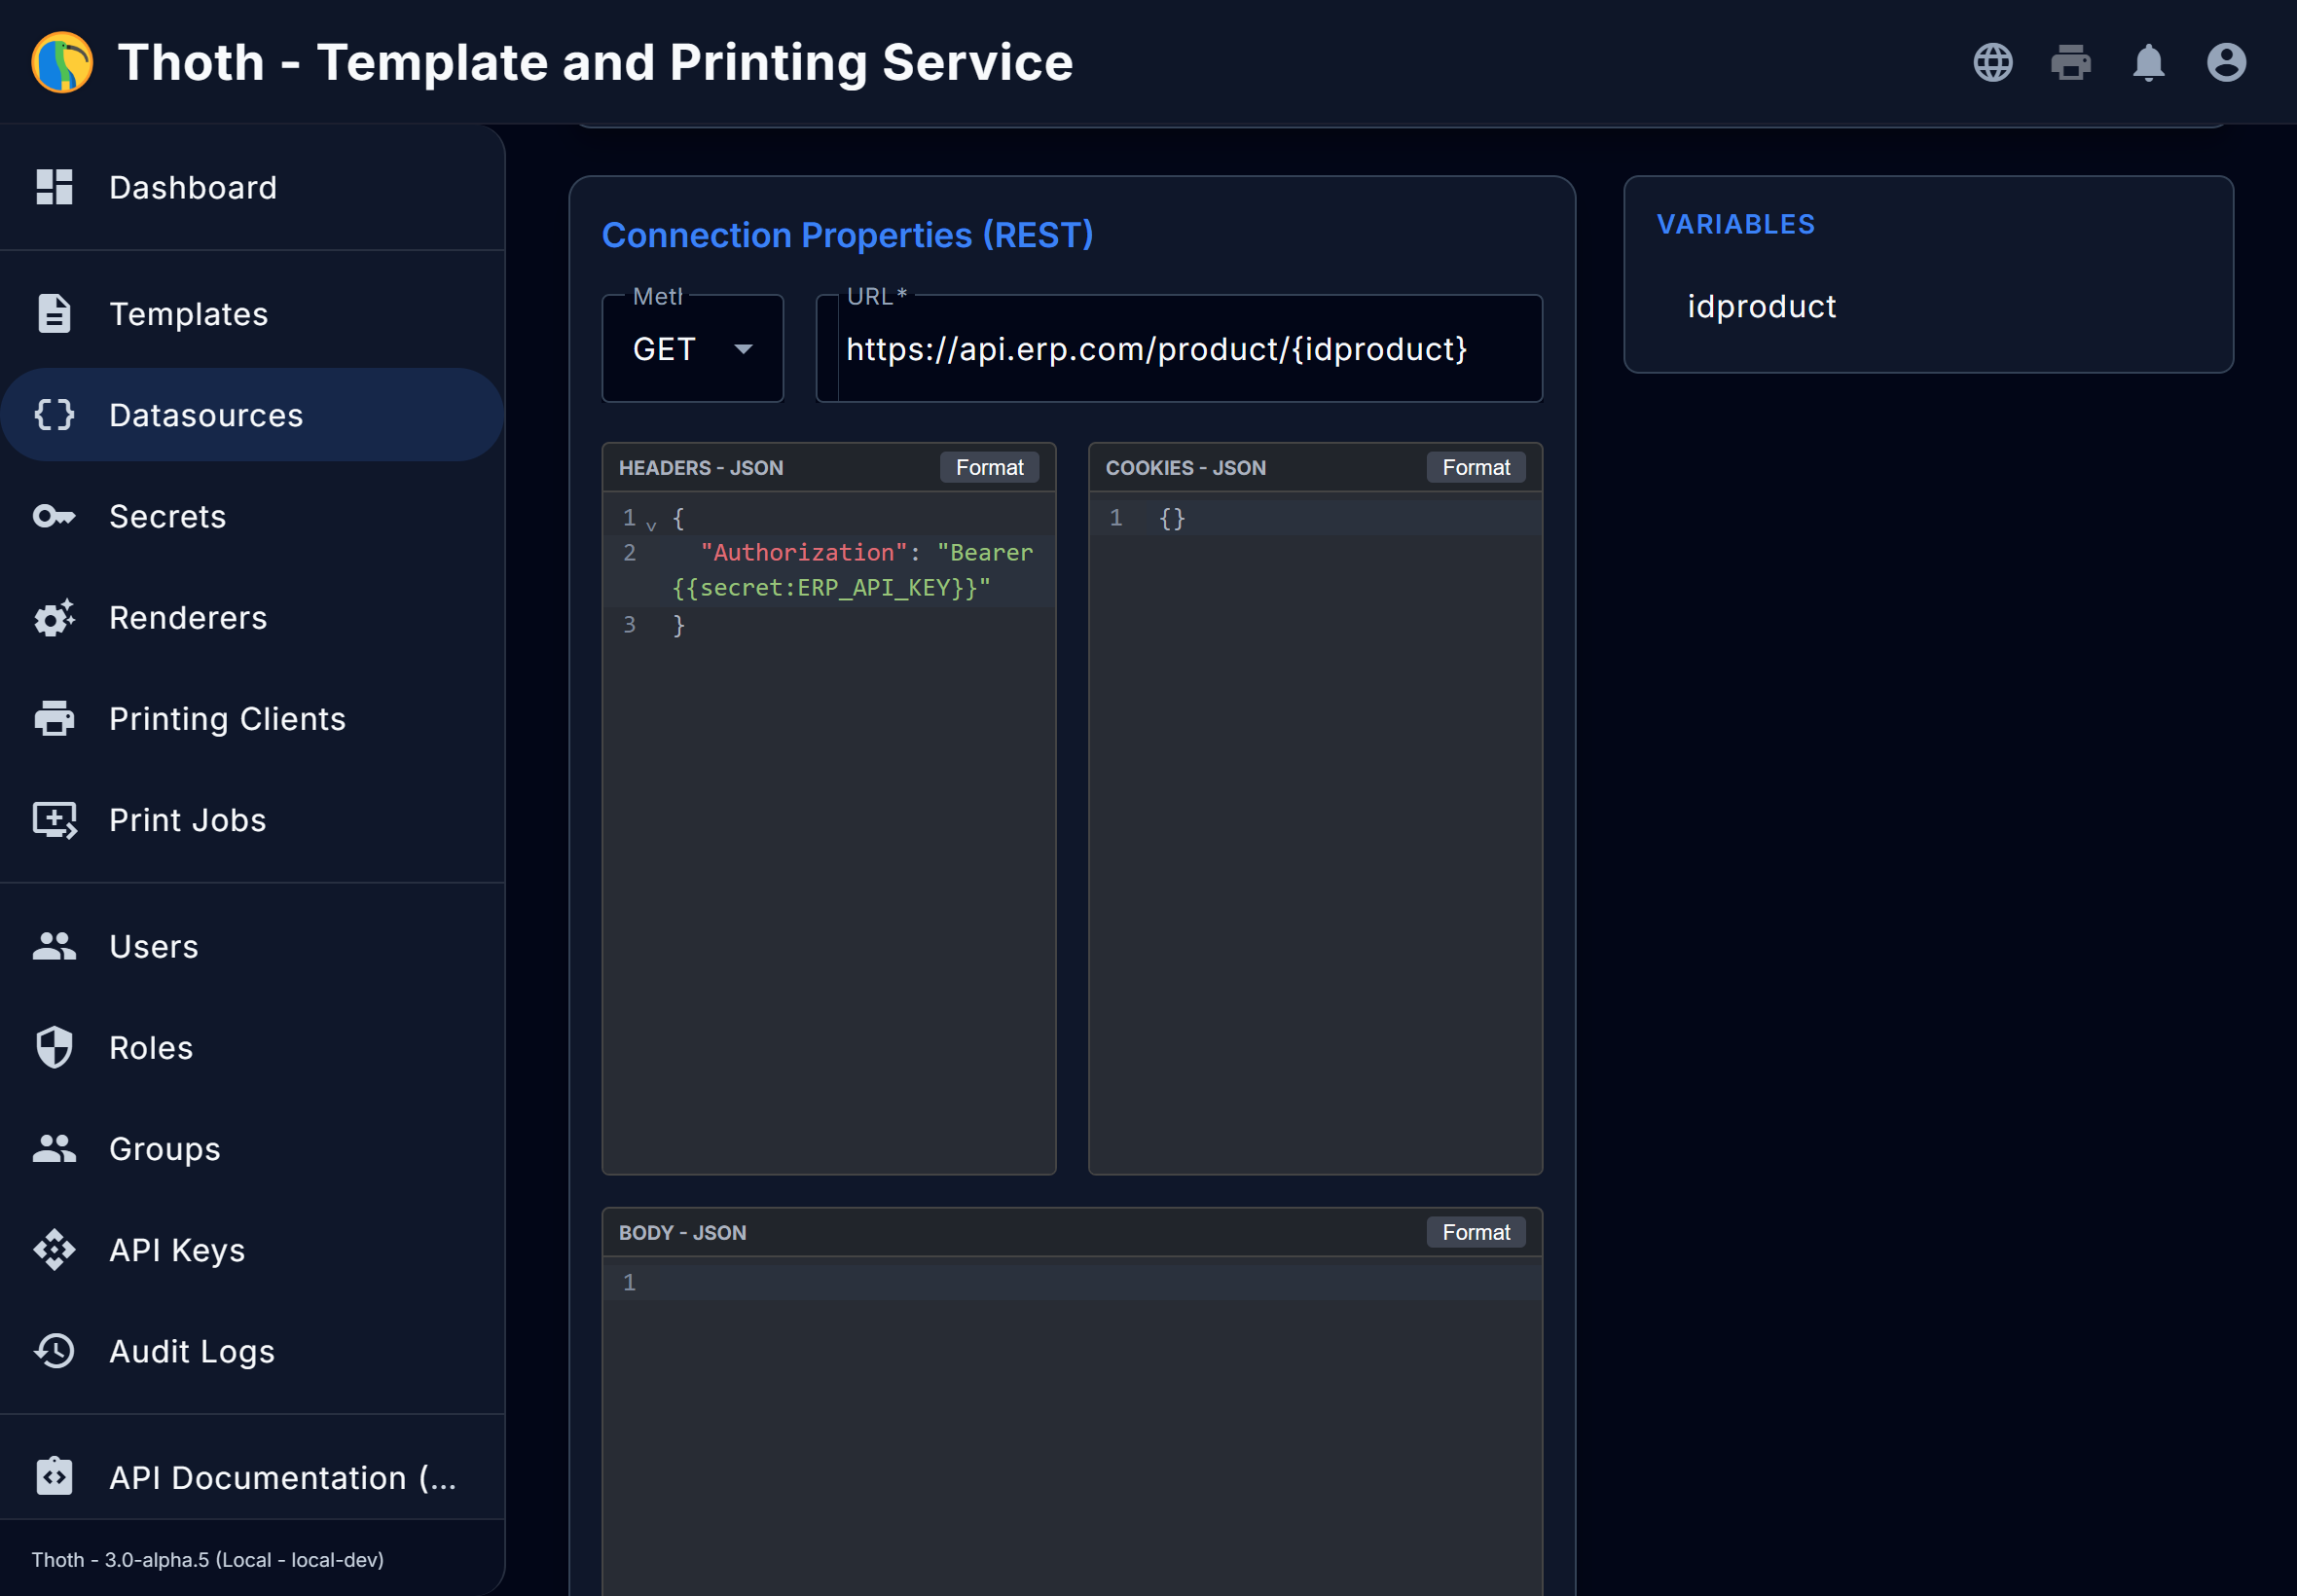
Task: Click the Templates document icon
Action: (x=54, y=313)
